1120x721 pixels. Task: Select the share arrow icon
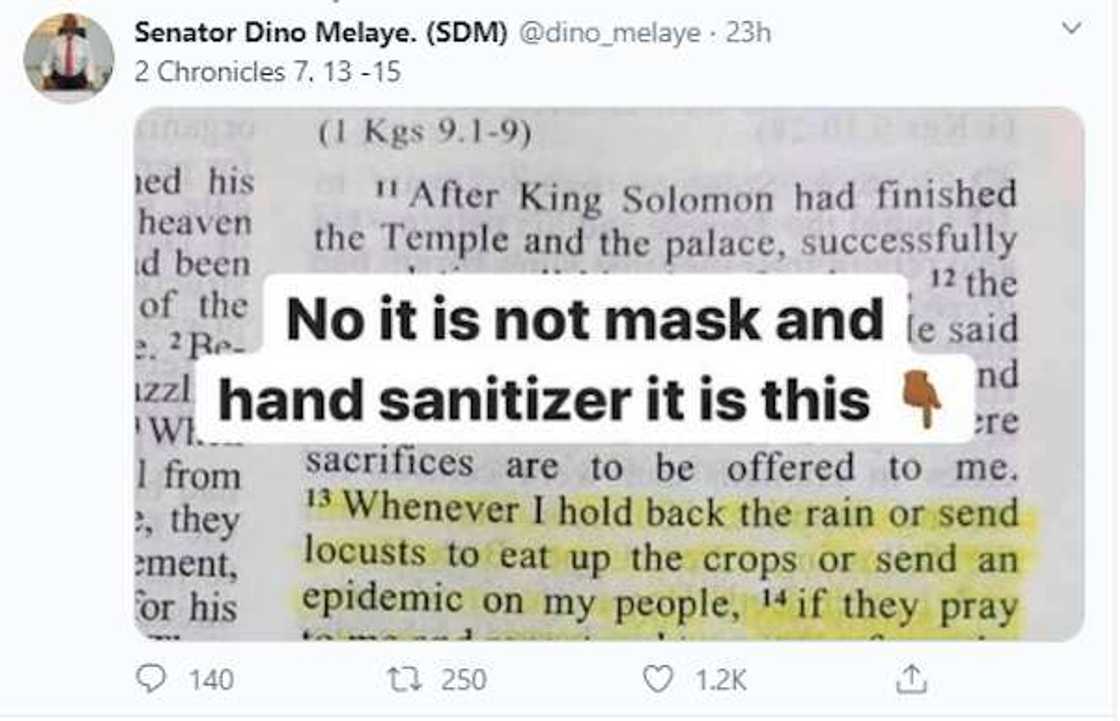point(911,678)
